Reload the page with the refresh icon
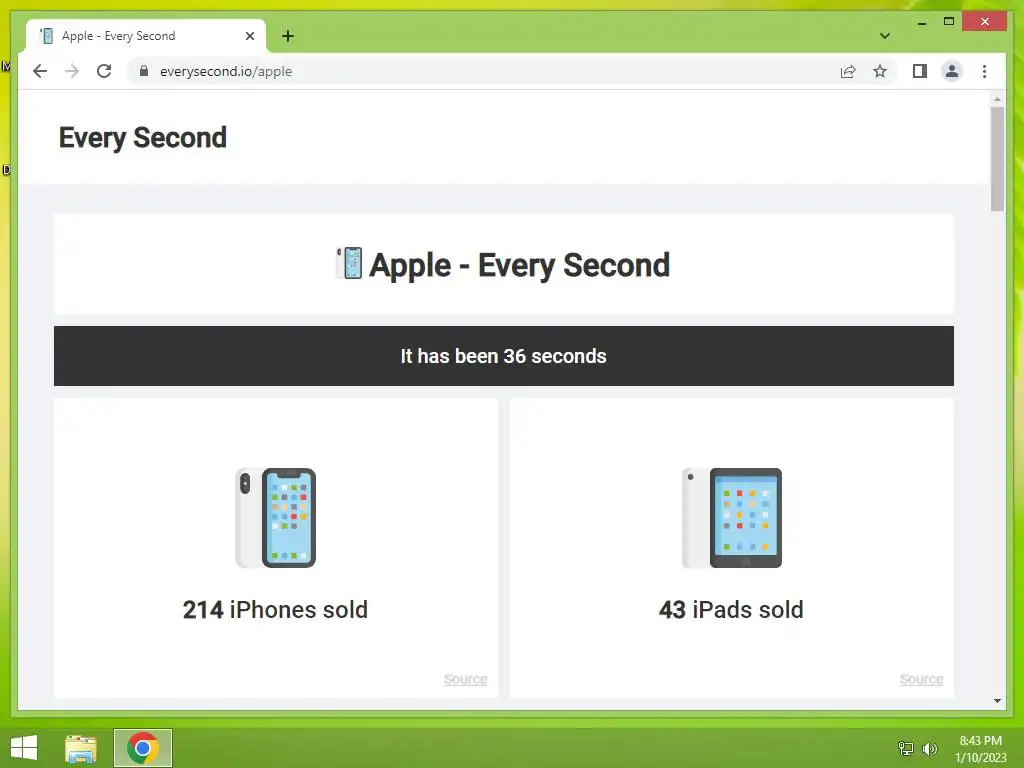This screenshot has height=768, width=1024. (104, 71)
